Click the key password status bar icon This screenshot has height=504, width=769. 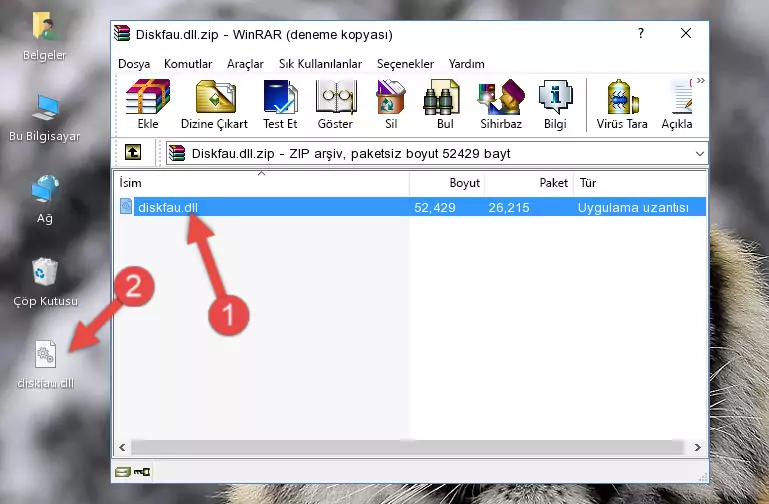pos(142,472)
